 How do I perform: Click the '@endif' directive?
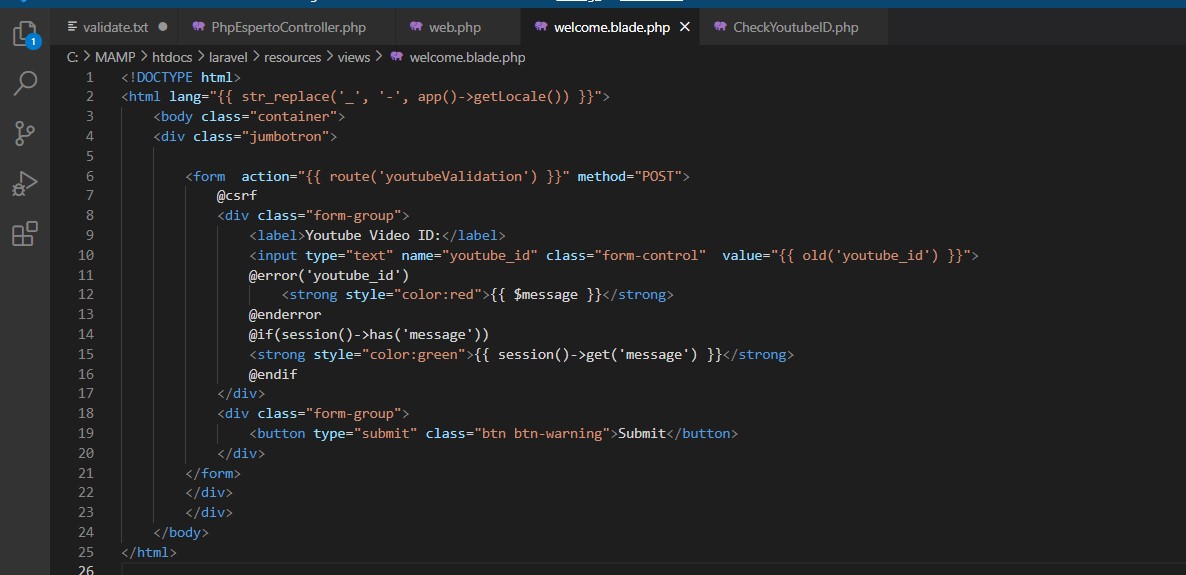point(273,374)
